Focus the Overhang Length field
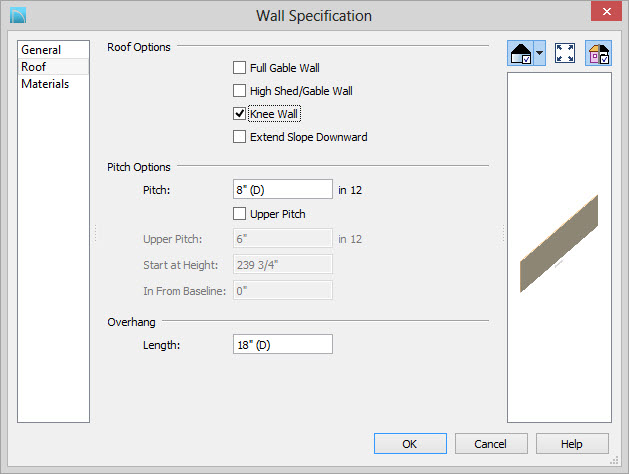 (283, 344)
